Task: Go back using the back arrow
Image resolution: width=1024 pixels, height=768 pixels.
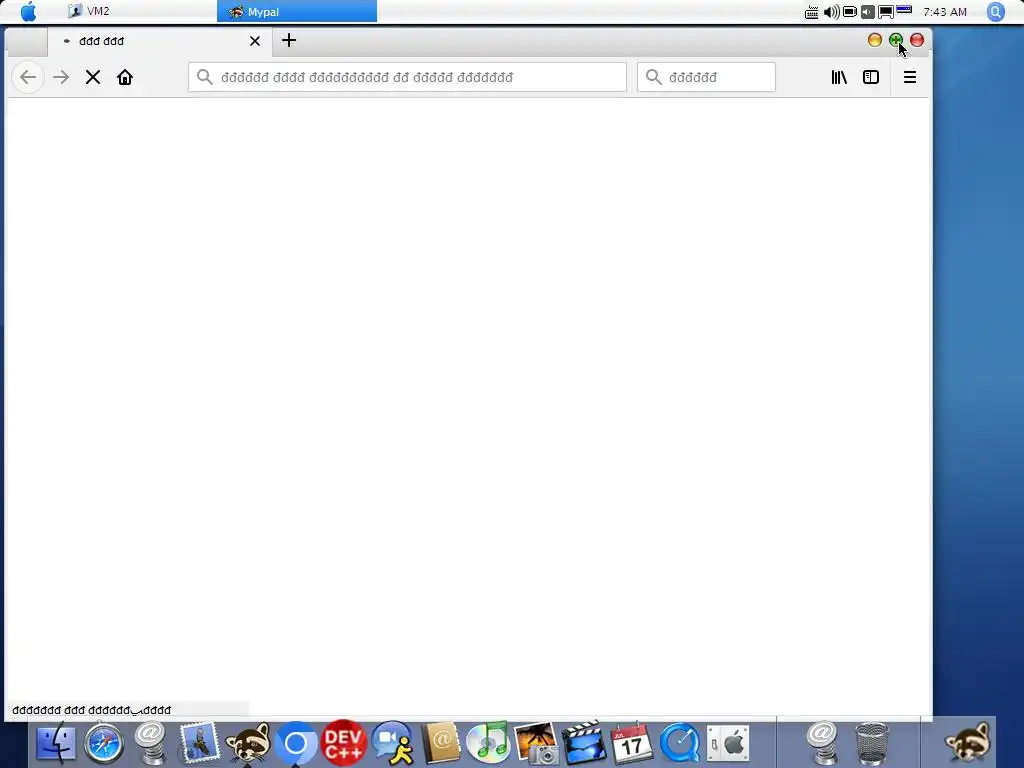Action: (28, 77)
